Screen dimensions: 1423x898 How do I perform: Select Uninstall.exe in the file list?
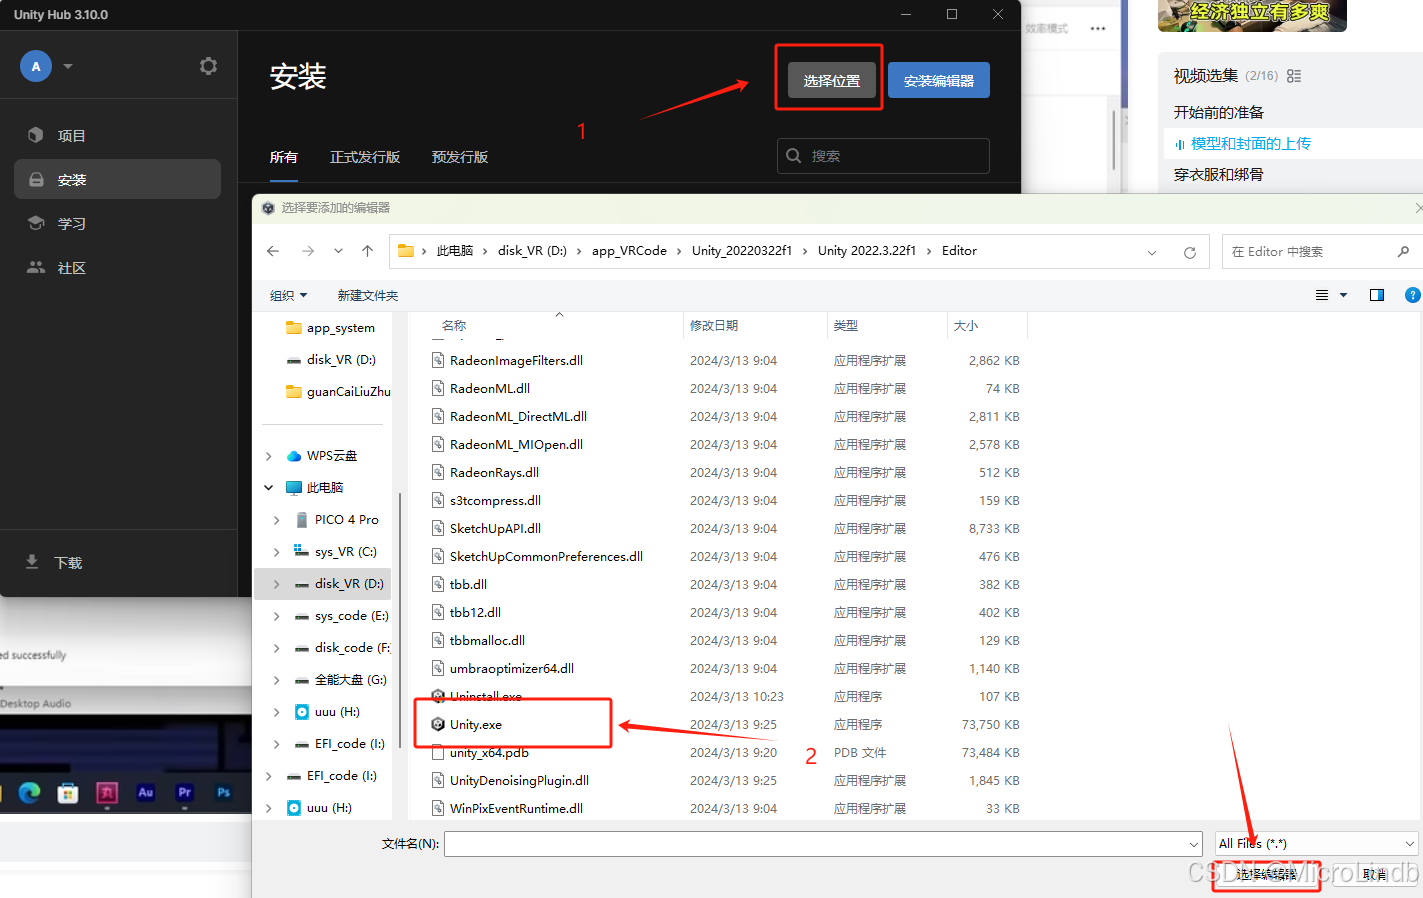486,696
